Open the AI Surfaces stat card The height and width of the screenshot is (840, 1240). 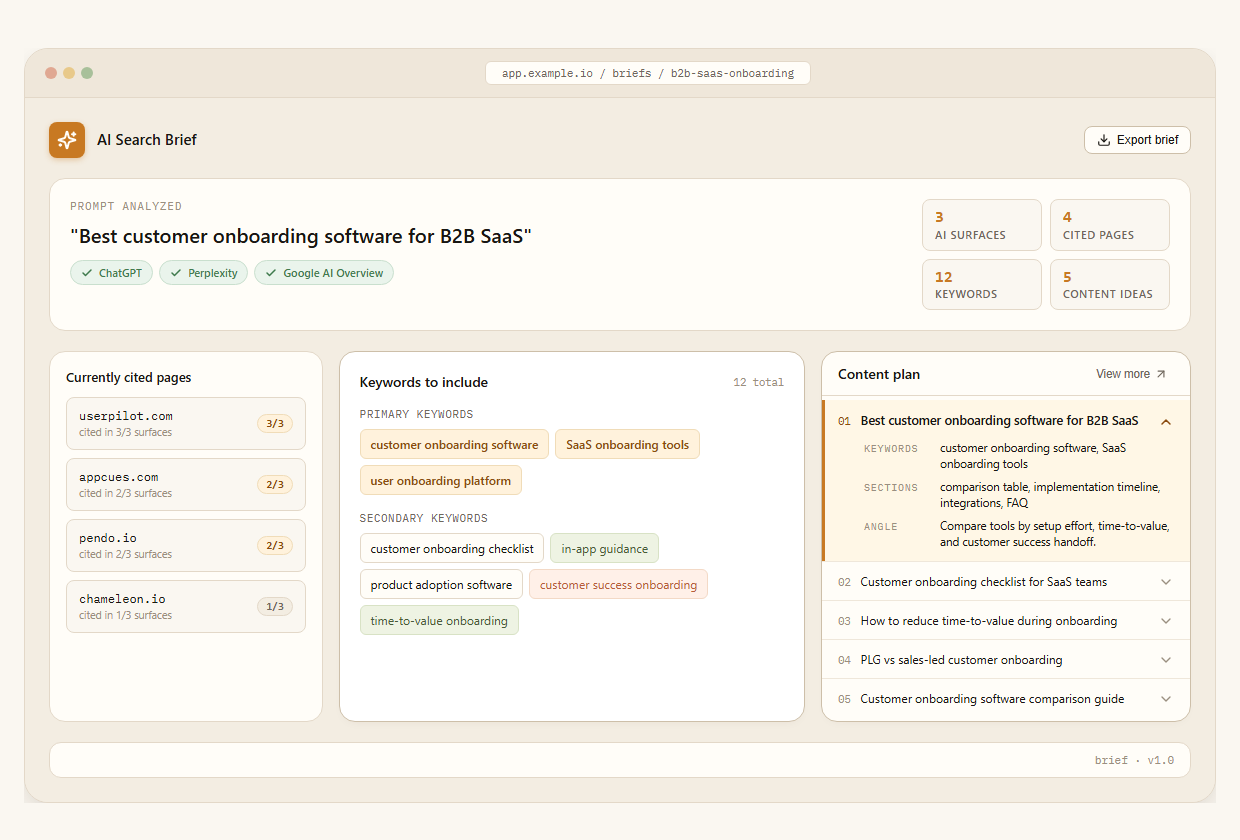(982, 225)
